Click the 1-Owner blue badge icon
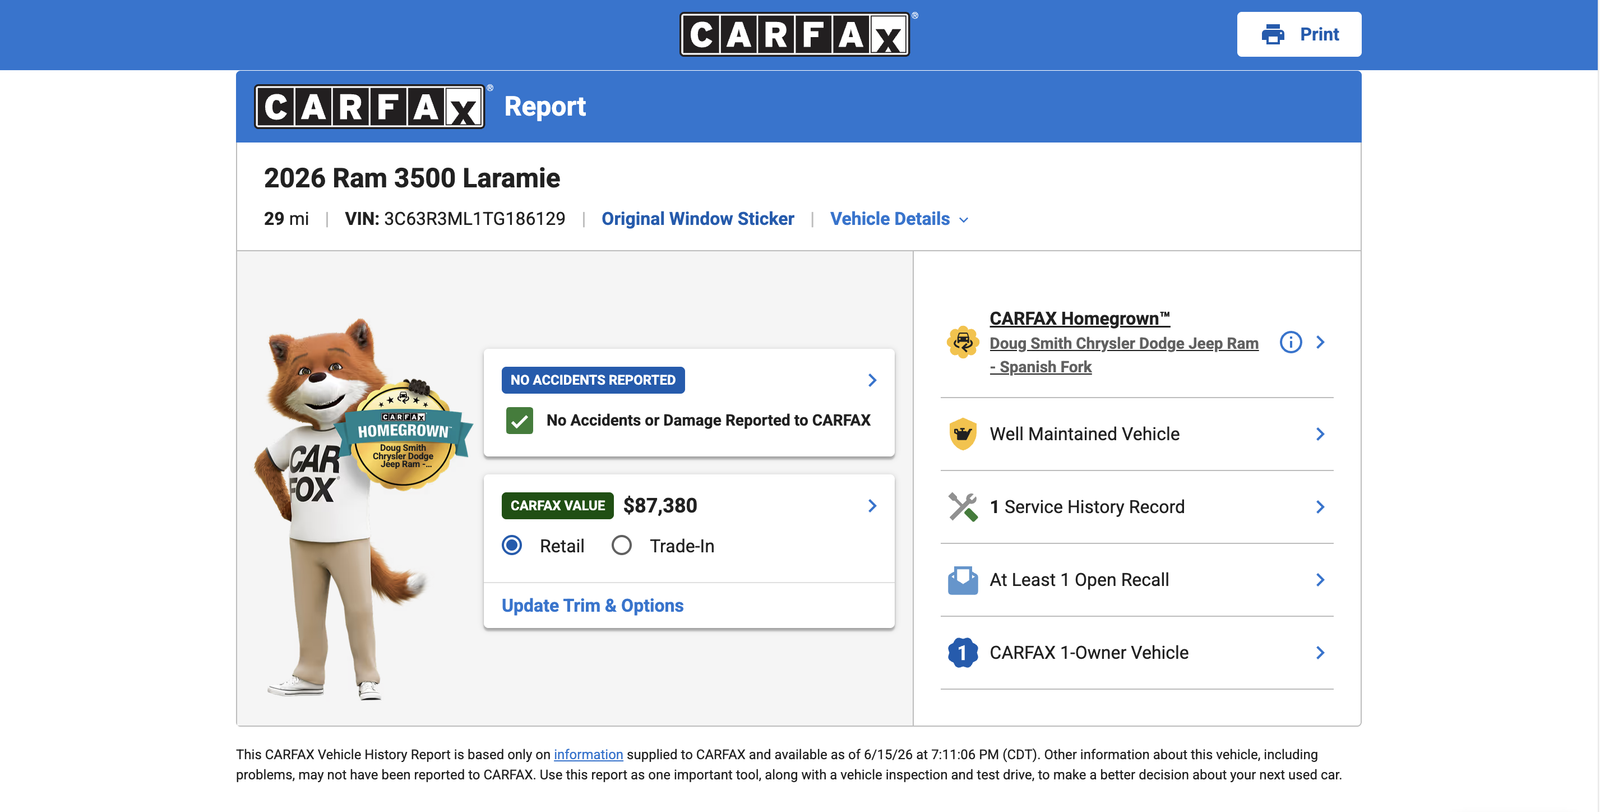The width and height of the screenshot is (1600, 812). pyautogui.click(x=963, y=653)
